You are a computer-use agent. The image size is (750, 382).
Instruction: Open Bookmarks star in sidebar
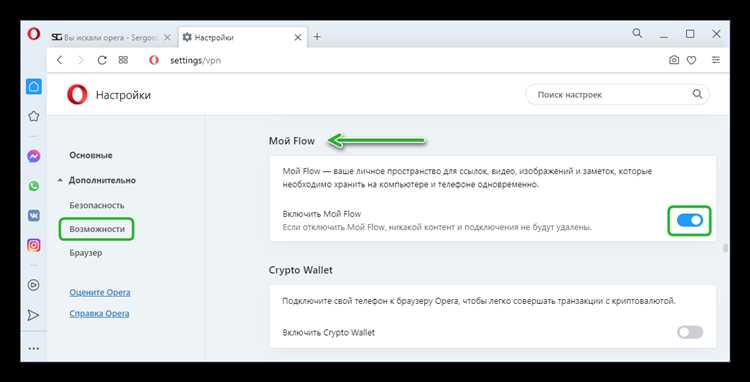pyautogui.click(x=33, y=116)
